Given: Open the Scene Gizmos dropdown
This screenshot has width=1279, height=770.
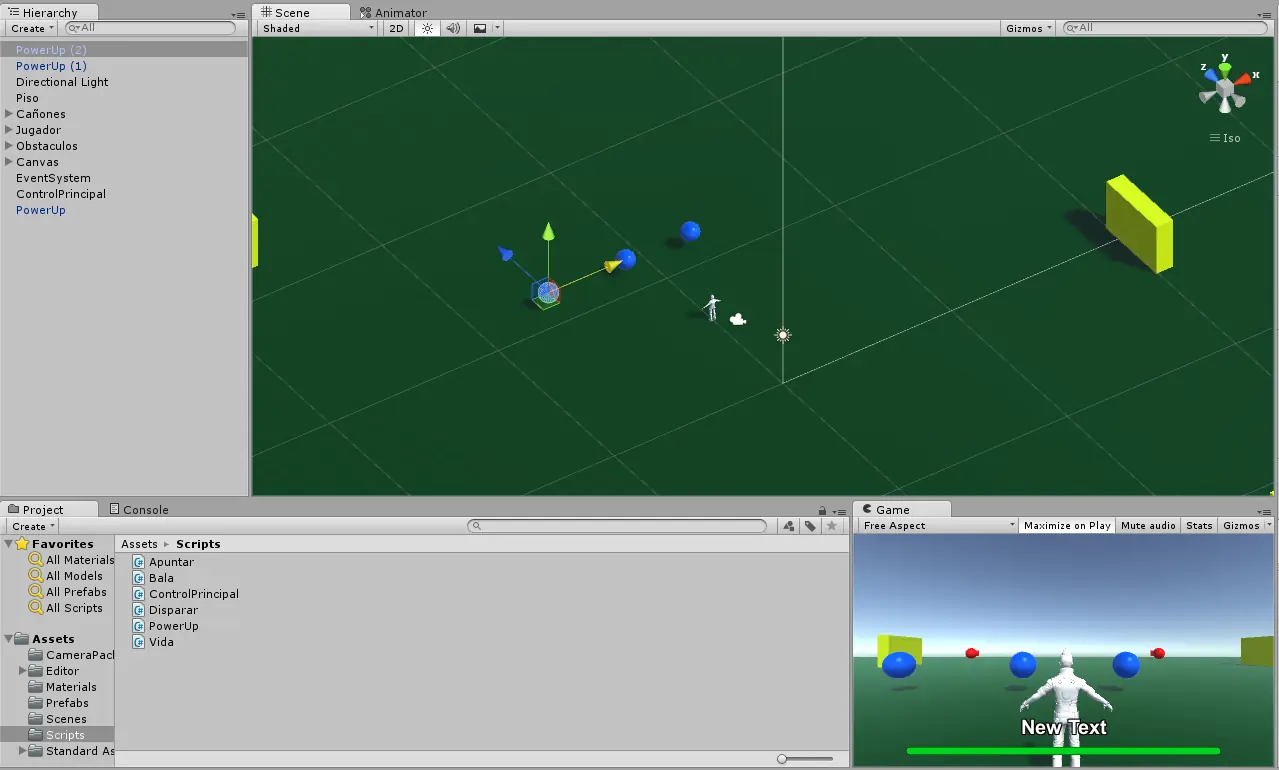Looking at the screenshot, I should coord(1028,28).
